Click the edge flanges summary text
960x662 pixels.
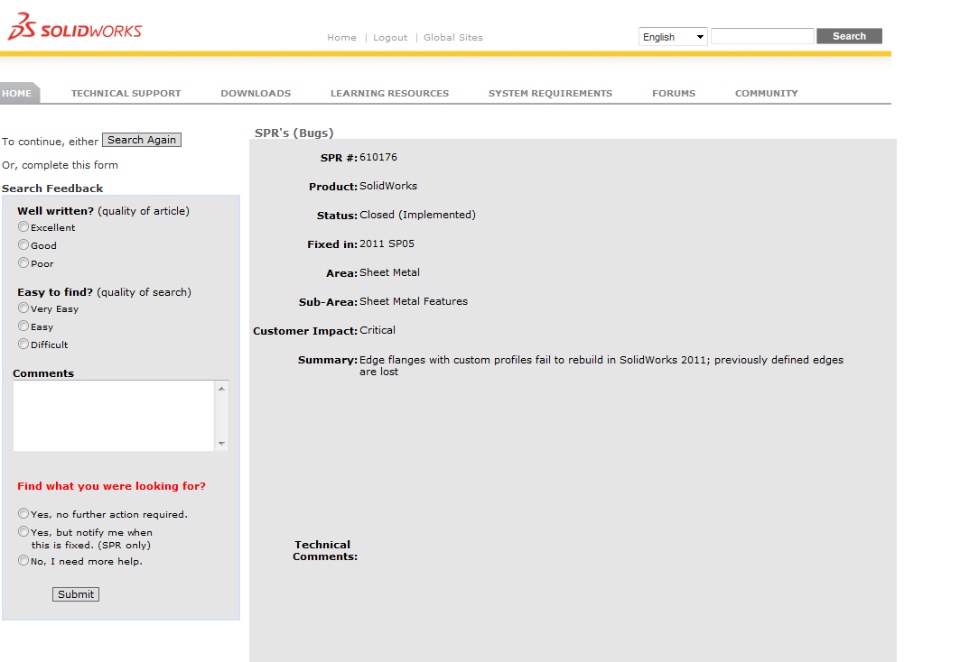pyautogui.click(x=601, y=366)
